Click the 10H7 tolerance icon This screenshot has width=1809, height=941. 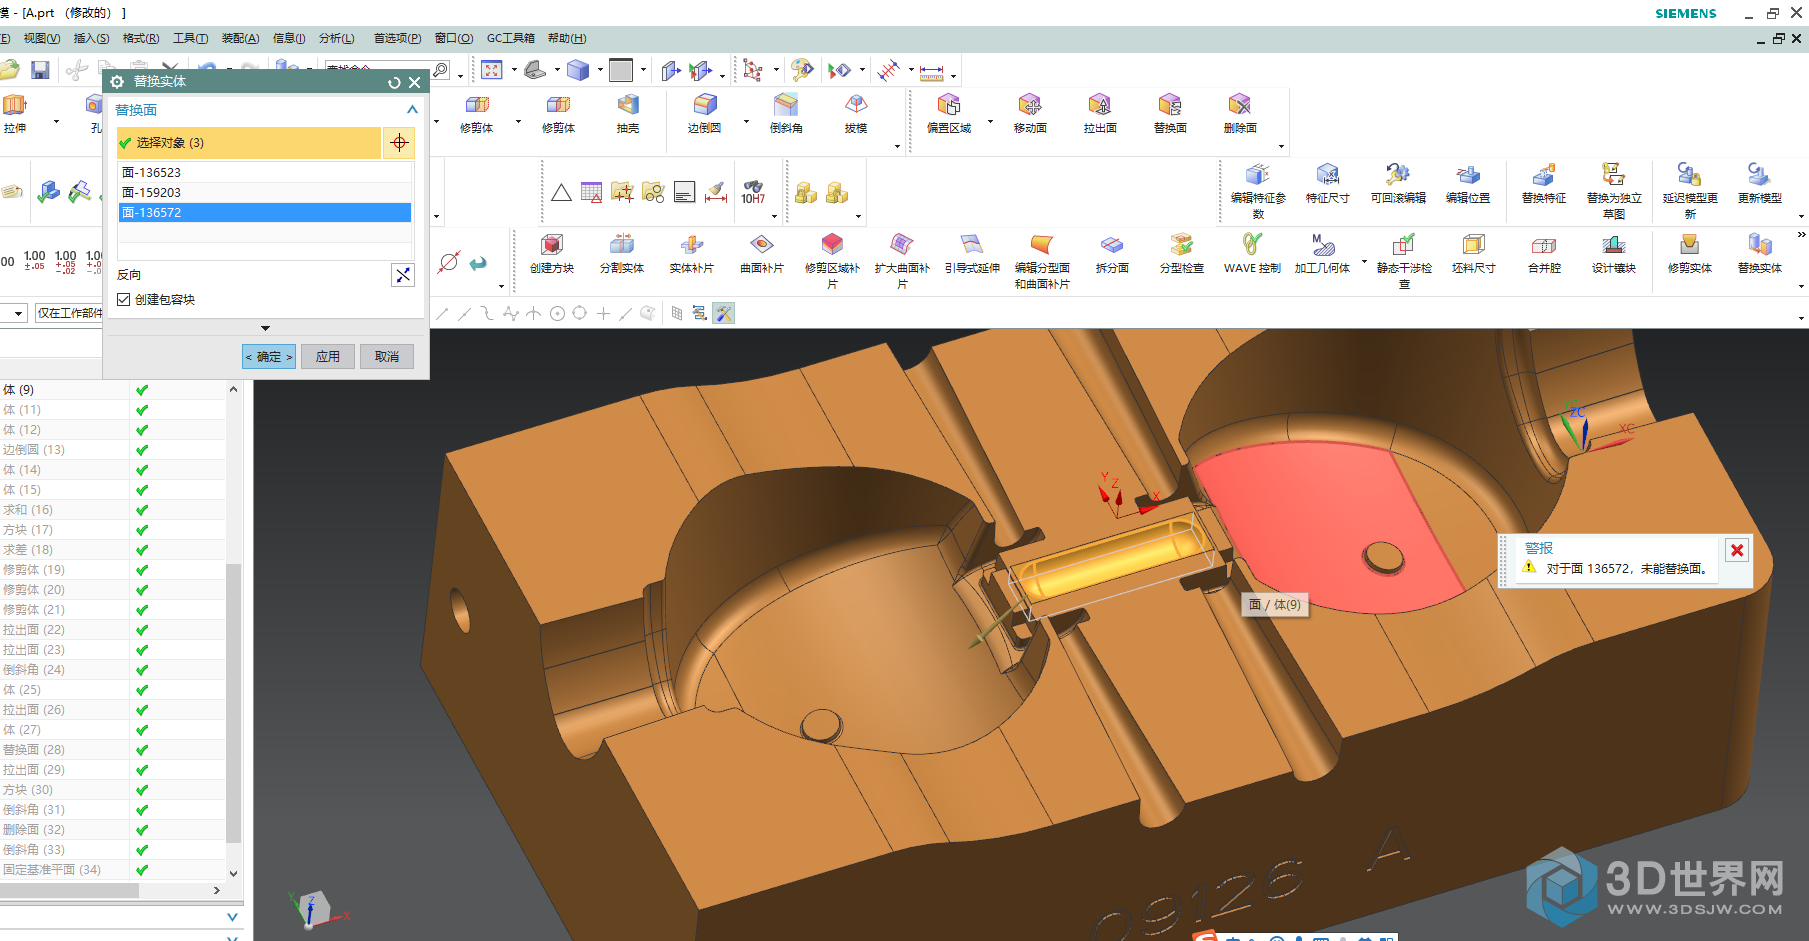(753, 193)
